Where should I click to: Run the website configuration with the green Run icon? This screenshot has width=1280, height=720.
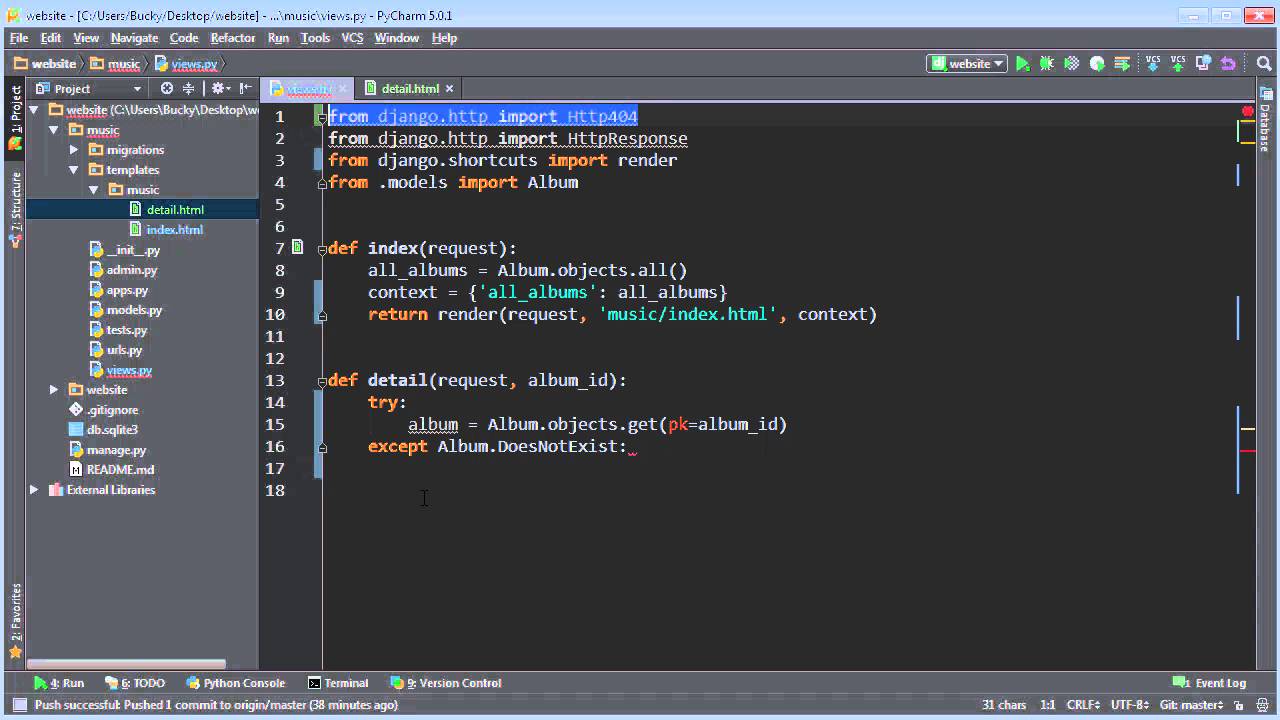pos(1022,64)
